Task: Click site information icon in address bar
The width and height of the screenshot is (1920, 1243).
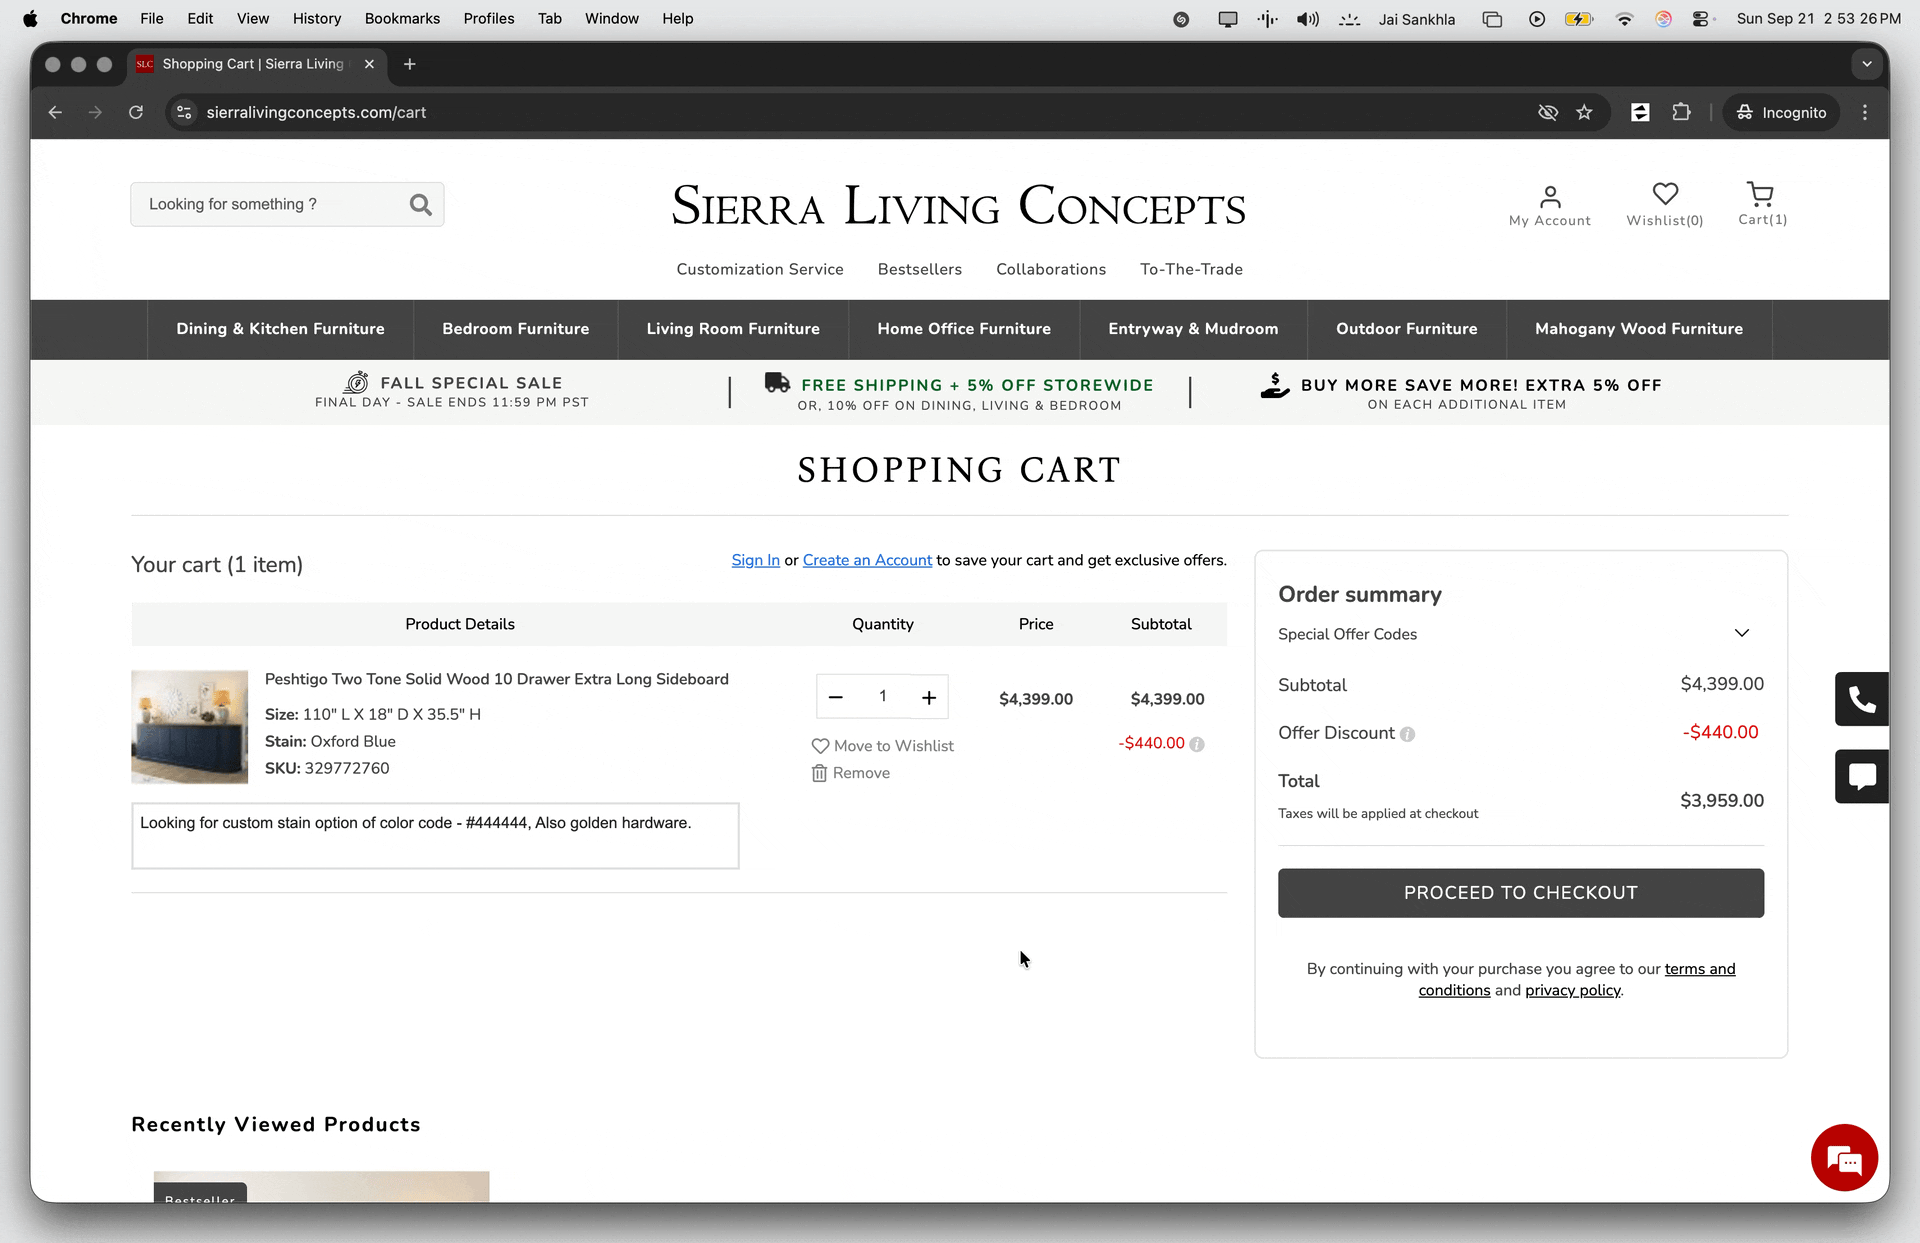Action: point(184,113)
